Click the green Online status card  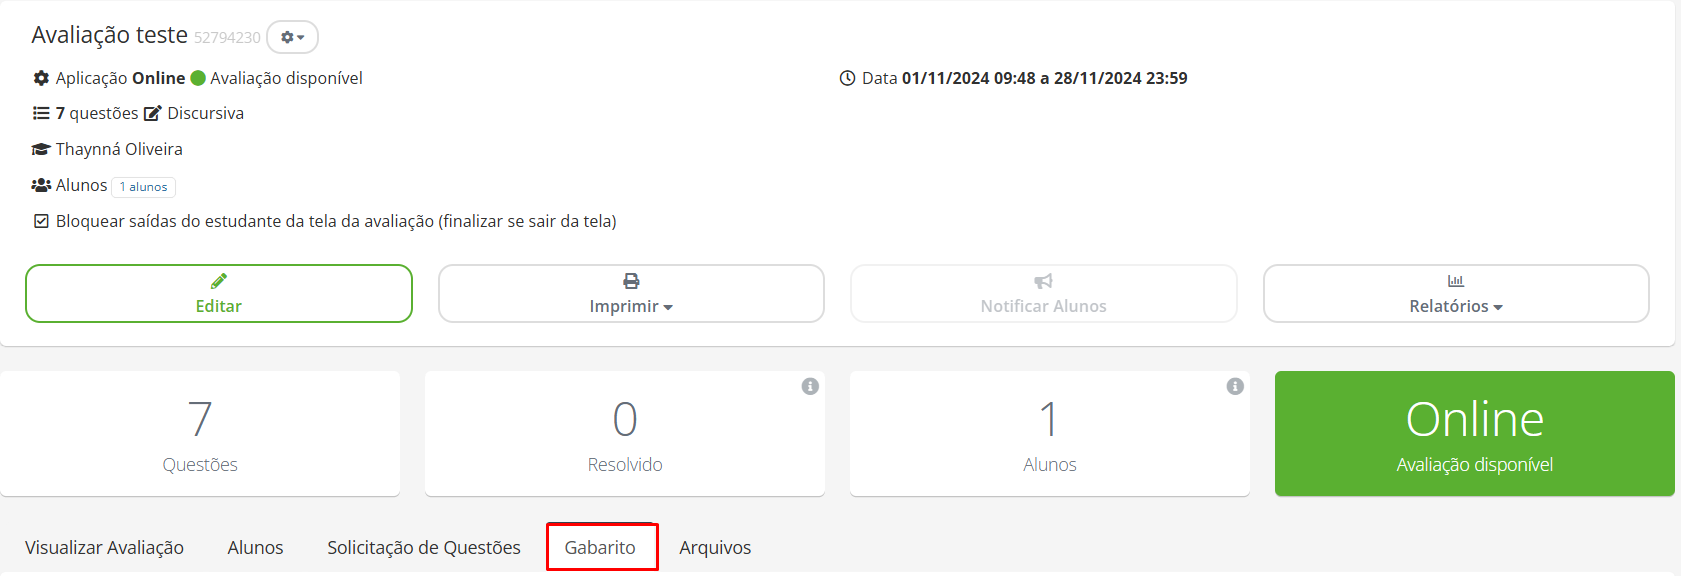pos(1474,433)
